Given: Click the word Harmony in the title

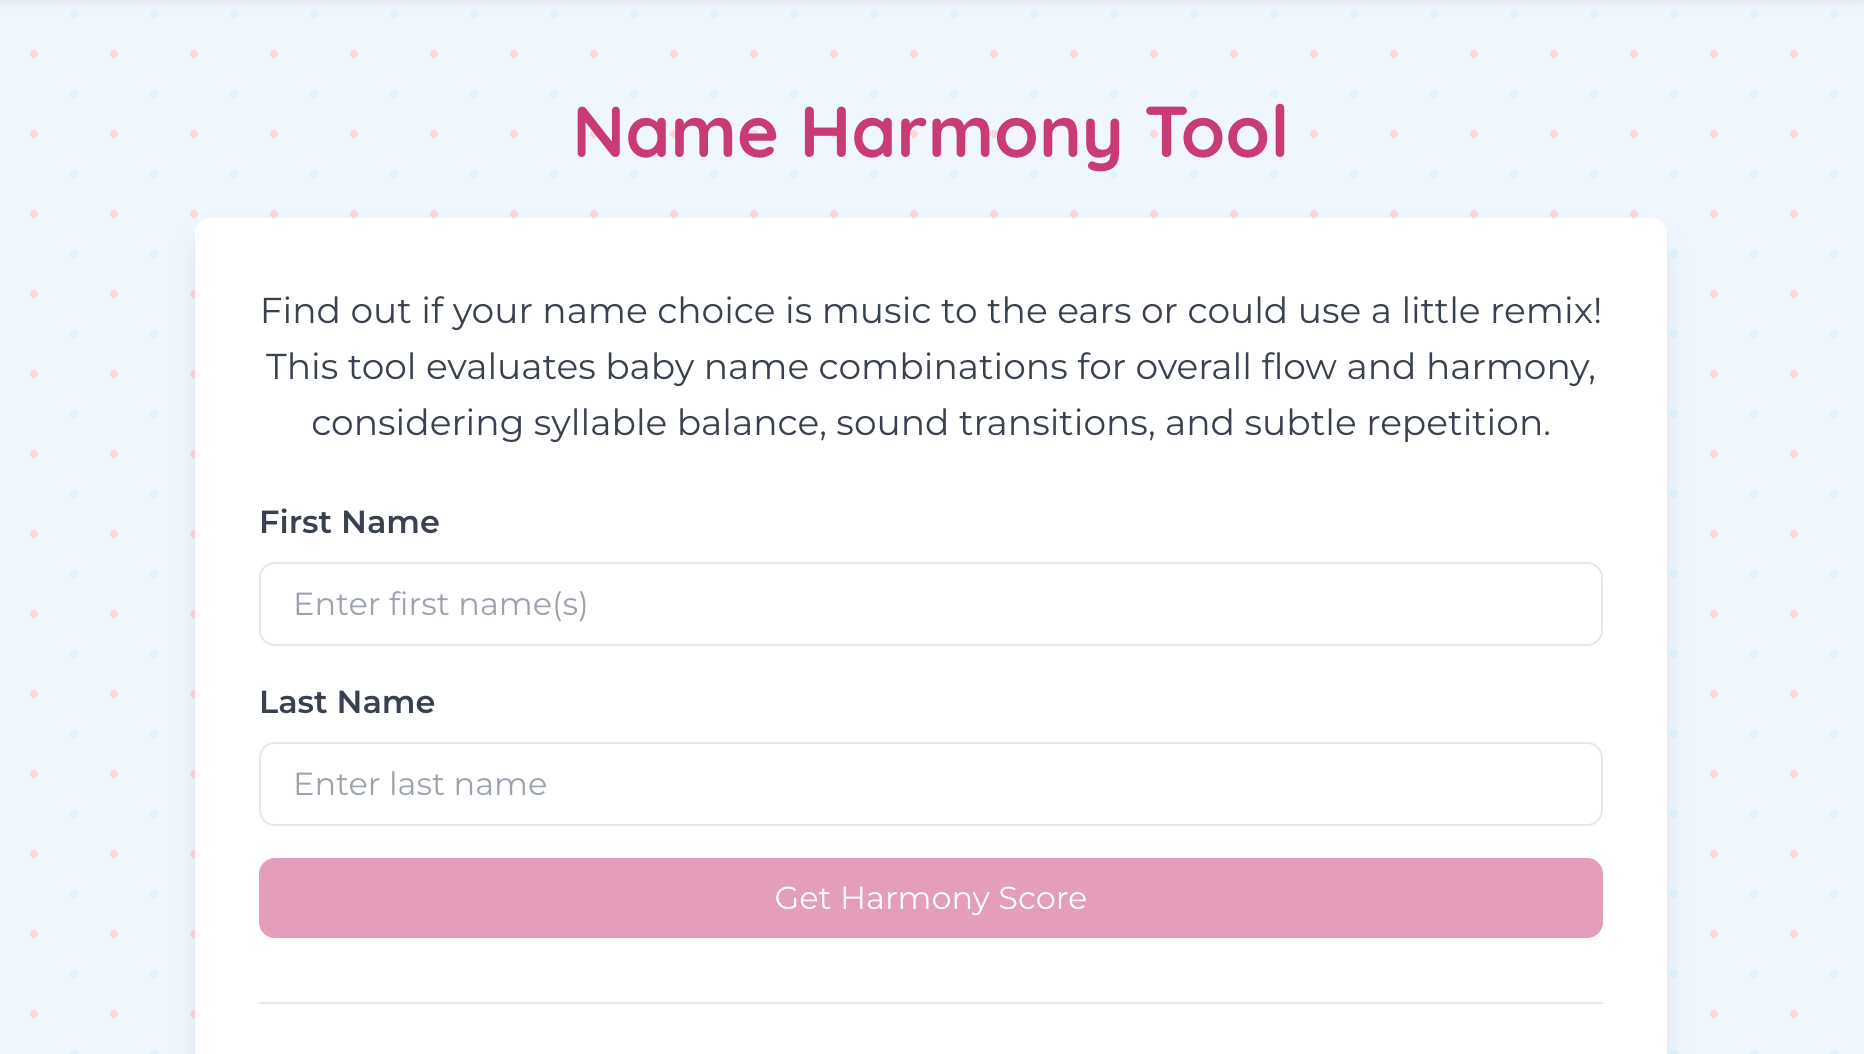Looking at the screenshot, I should 961,133.
